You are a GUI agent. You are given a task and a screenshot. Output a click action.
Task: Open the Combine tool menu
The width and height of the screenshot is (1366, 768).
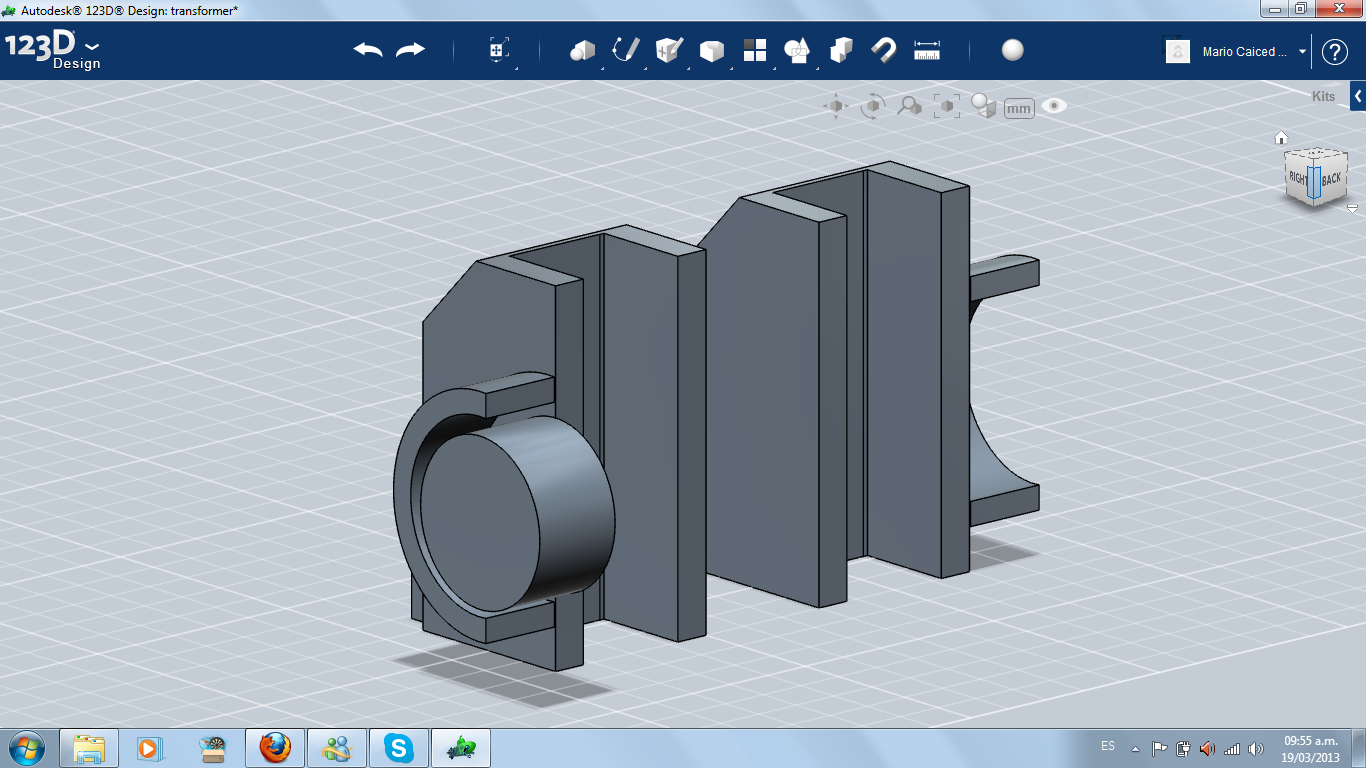(x=841, y=50)
